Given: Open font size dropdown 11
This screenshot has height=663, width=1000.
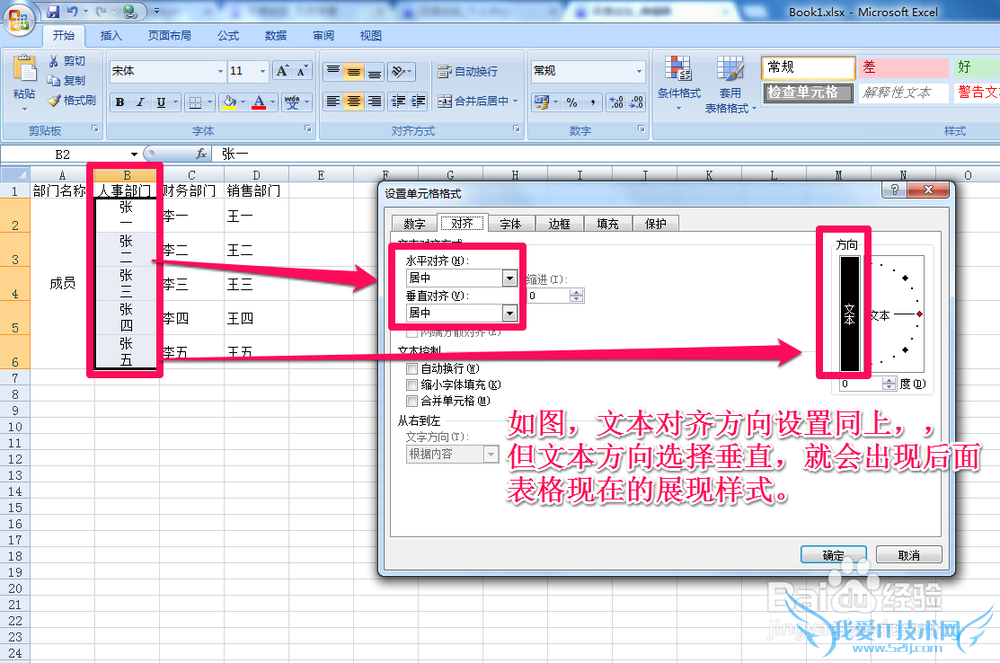Looking at the screenshot, I should pyautogui.click(x=262, y=71).
